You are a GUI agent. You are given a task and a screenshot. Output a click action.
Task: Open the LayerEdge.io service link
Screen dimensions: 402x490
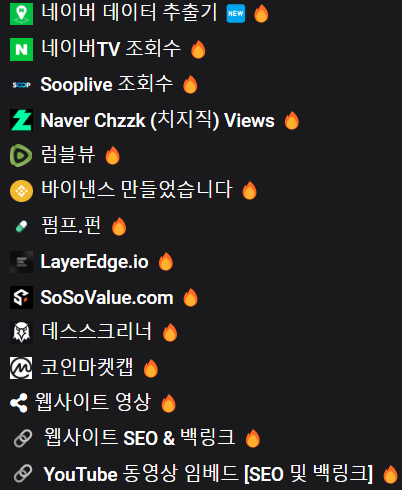(94, 262)
